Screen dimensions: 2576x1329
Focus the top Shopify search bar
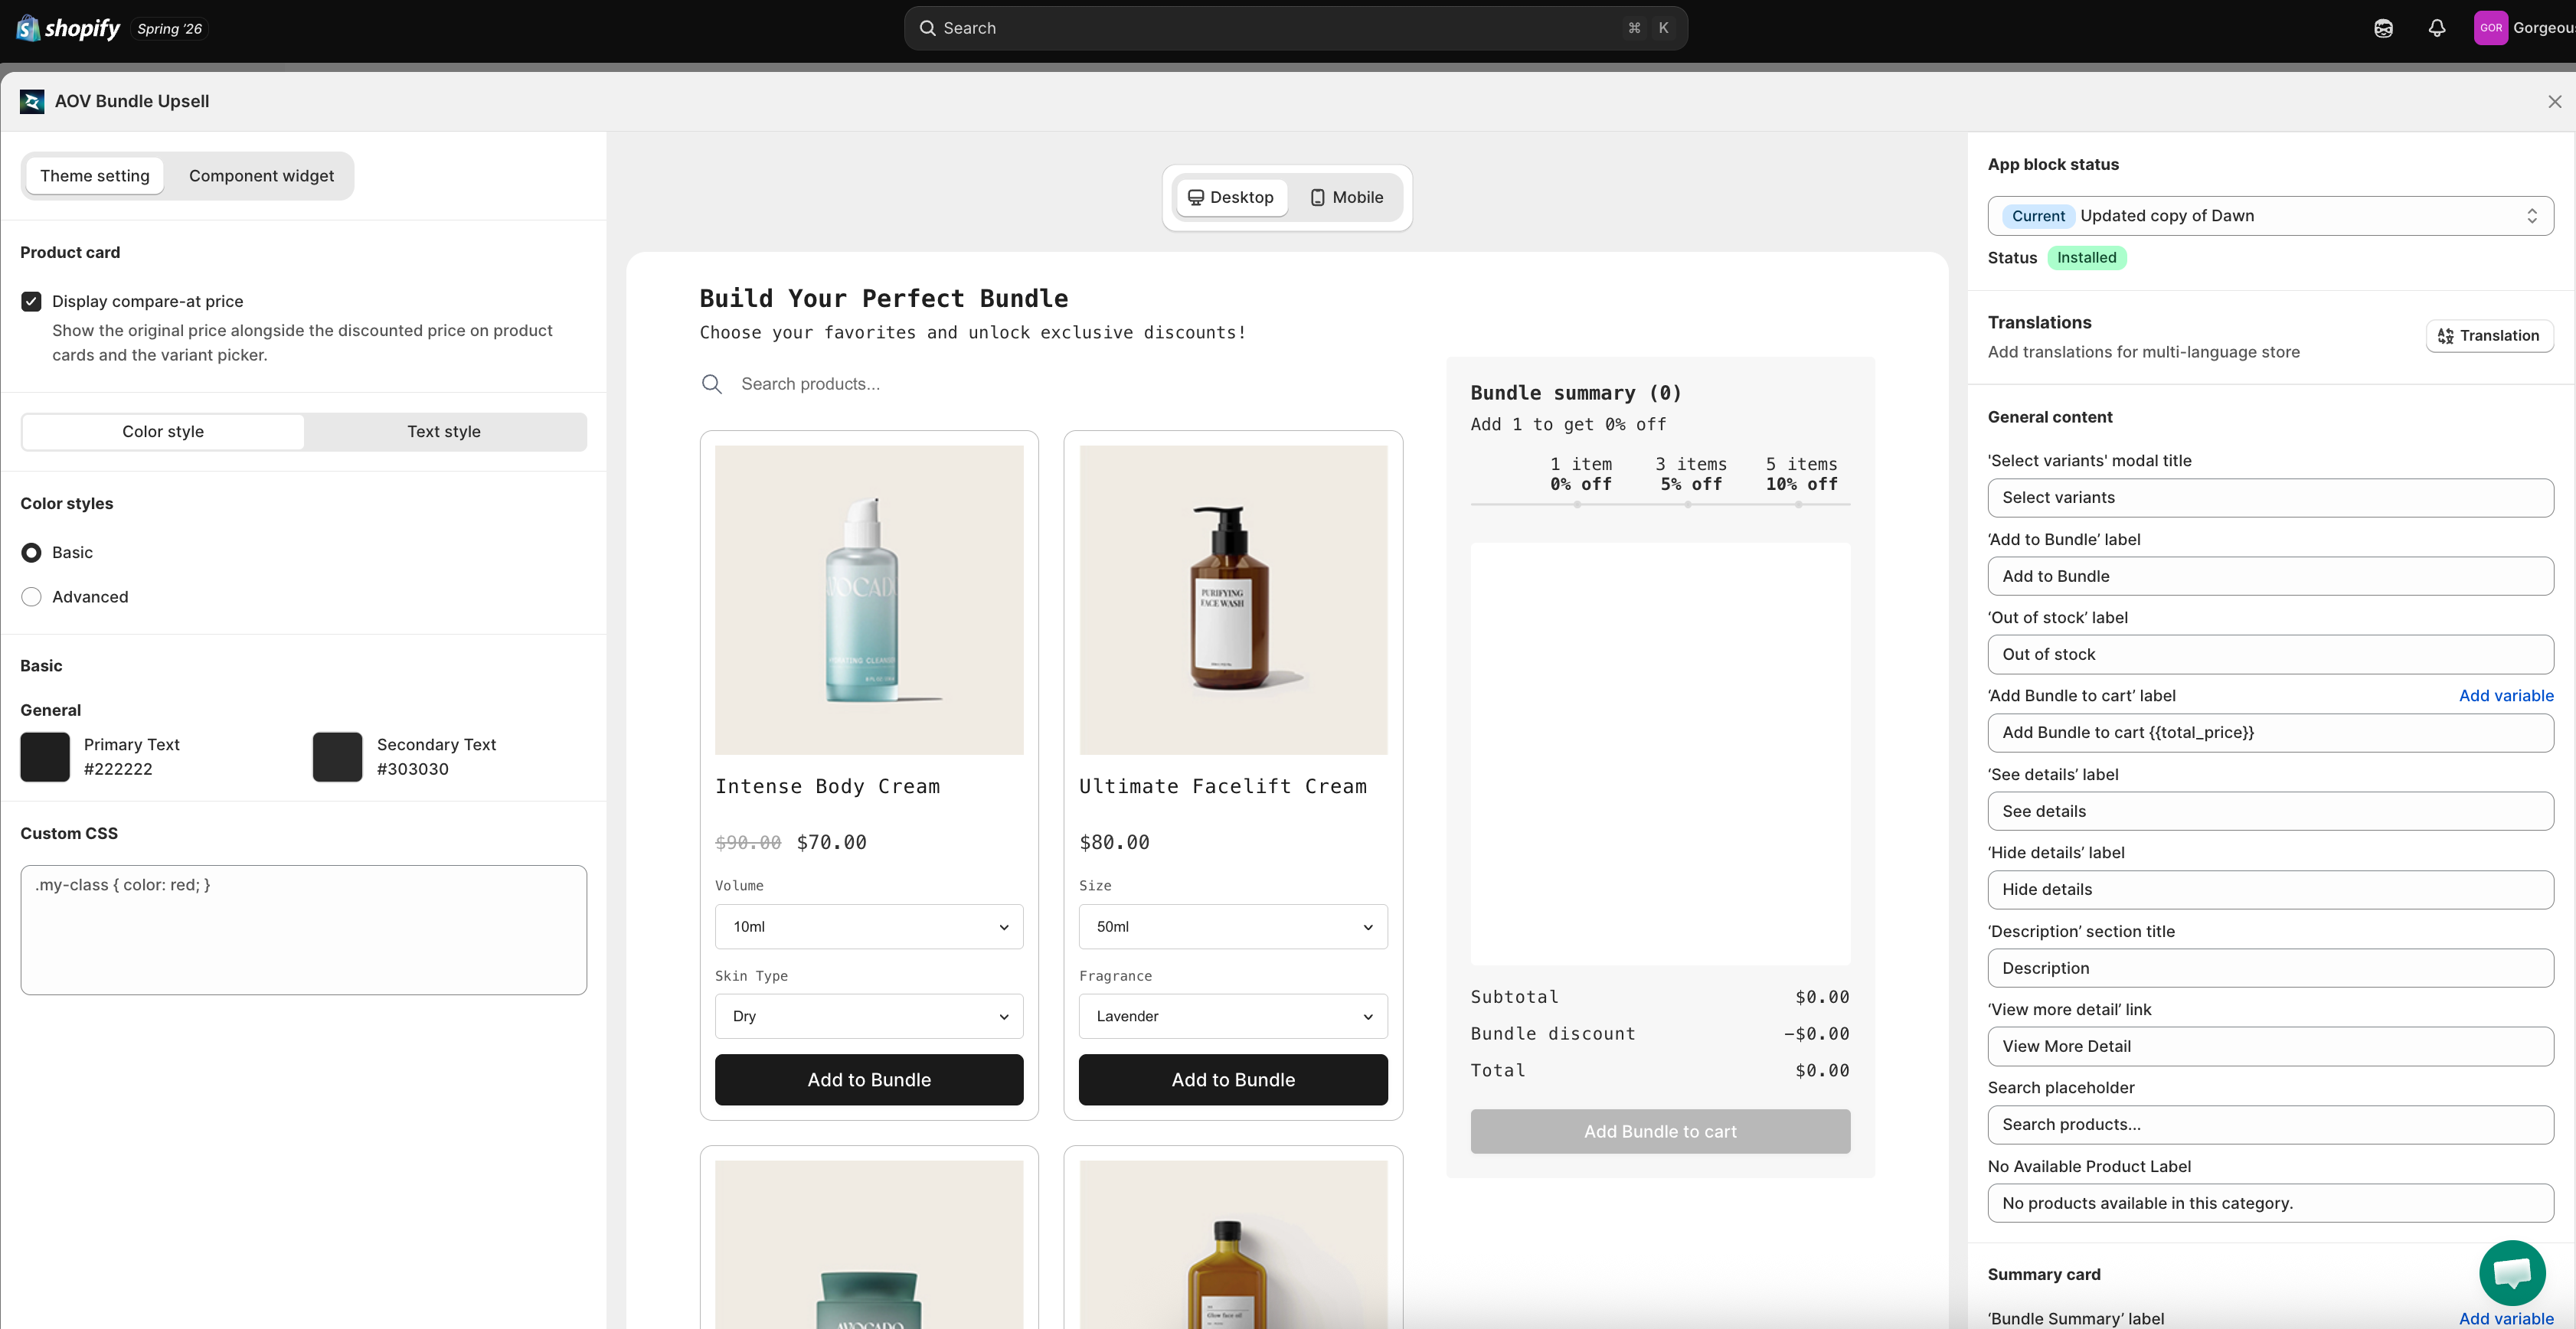click(x=1295, y=28)
